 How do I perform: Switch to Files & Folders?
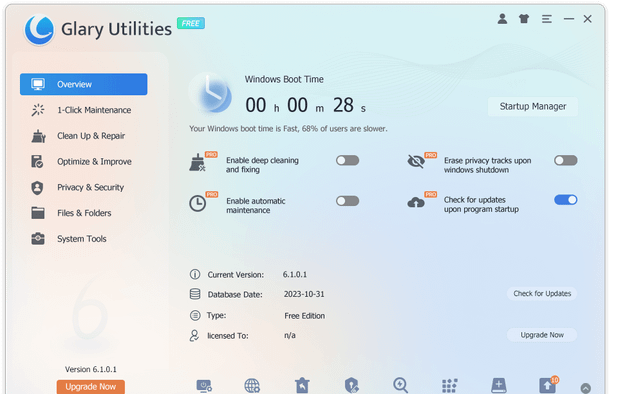84,213
